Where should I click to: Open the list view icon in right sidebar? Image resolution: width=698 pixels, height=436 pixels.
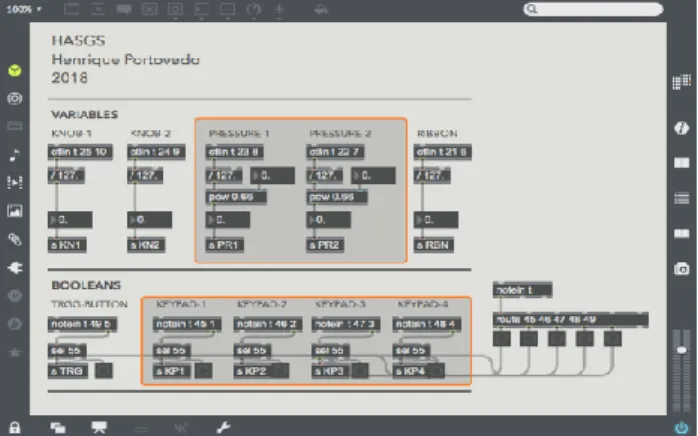[682, 198]
